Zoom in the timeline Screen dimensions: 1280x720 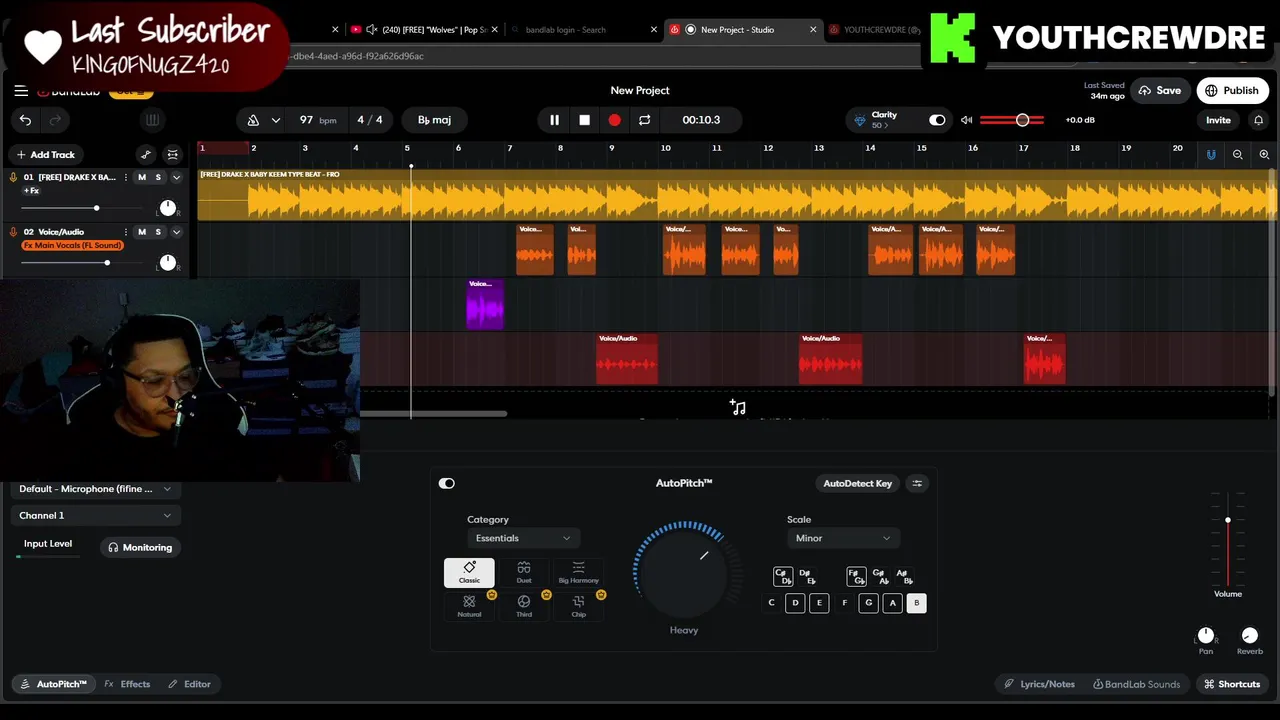[x=1264, y=154]
